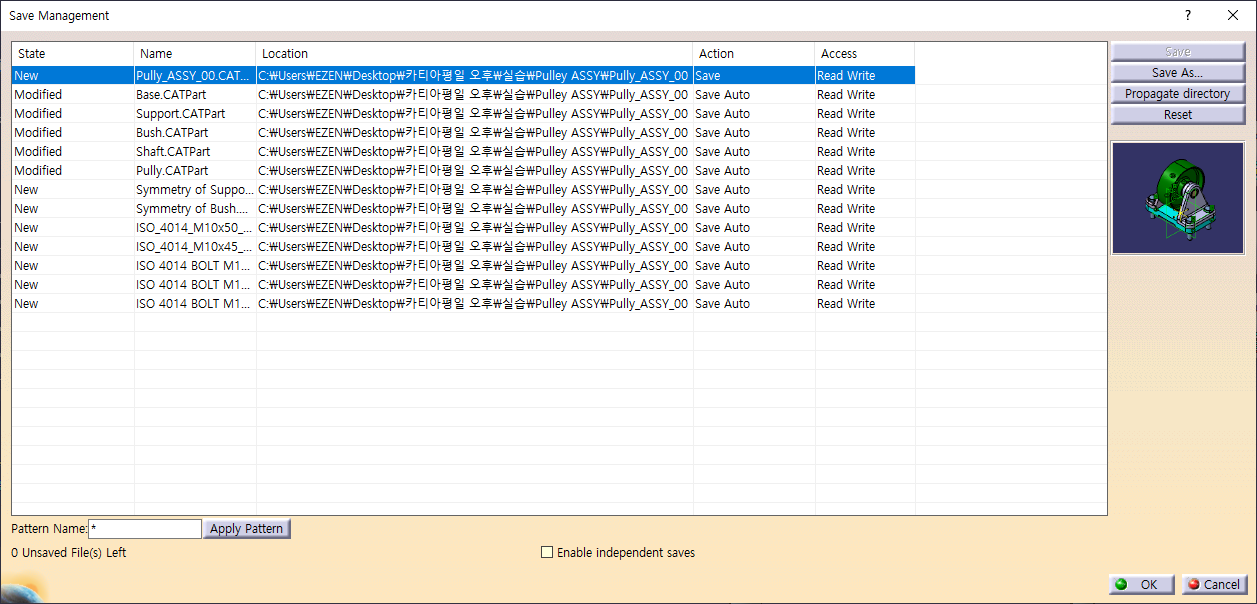Click the Reset button

(x=1177, y=115)
